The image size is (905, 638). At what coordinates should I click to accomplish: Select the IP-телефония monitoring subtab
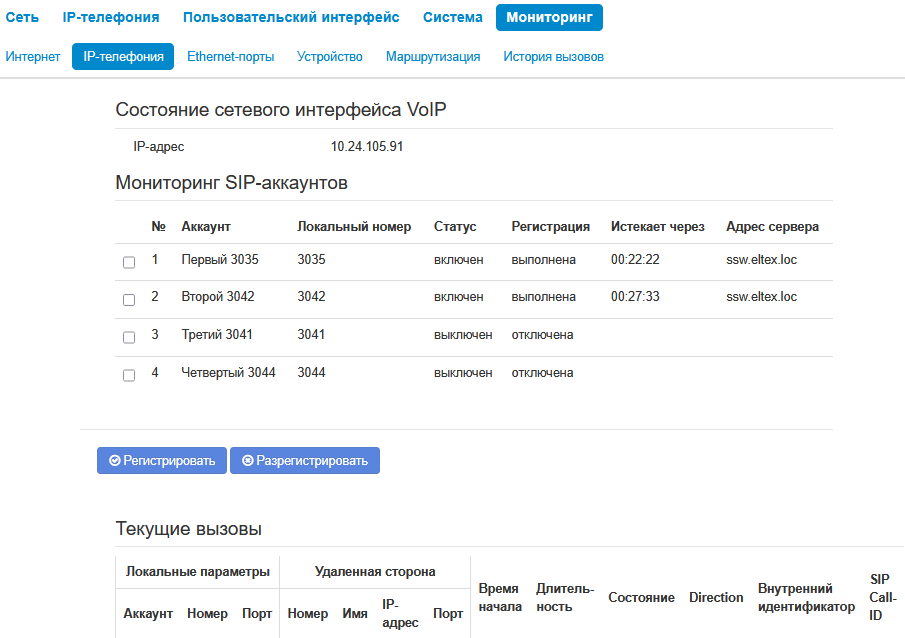(123, 57)
